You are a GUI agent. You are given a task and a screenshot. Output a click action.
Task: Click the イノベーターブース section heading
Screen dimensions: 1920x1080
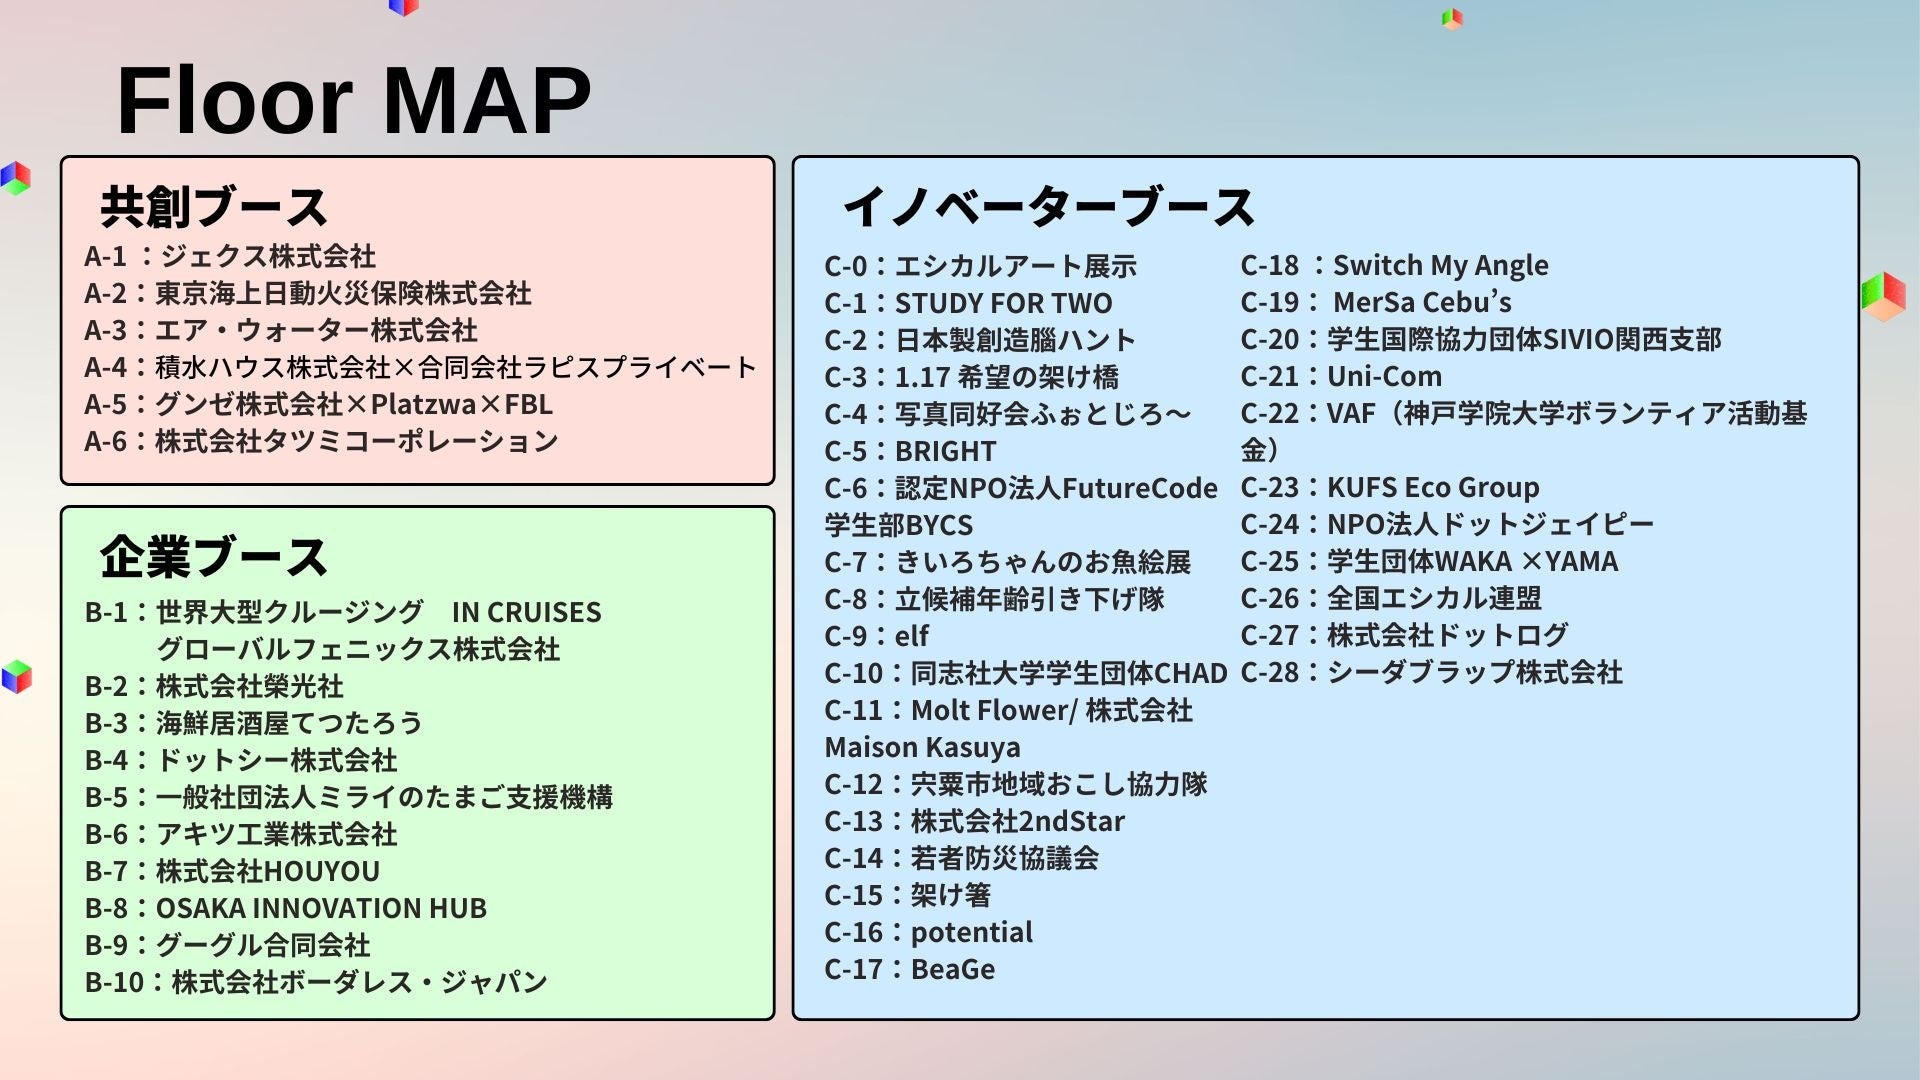[x=1048, y=207]
